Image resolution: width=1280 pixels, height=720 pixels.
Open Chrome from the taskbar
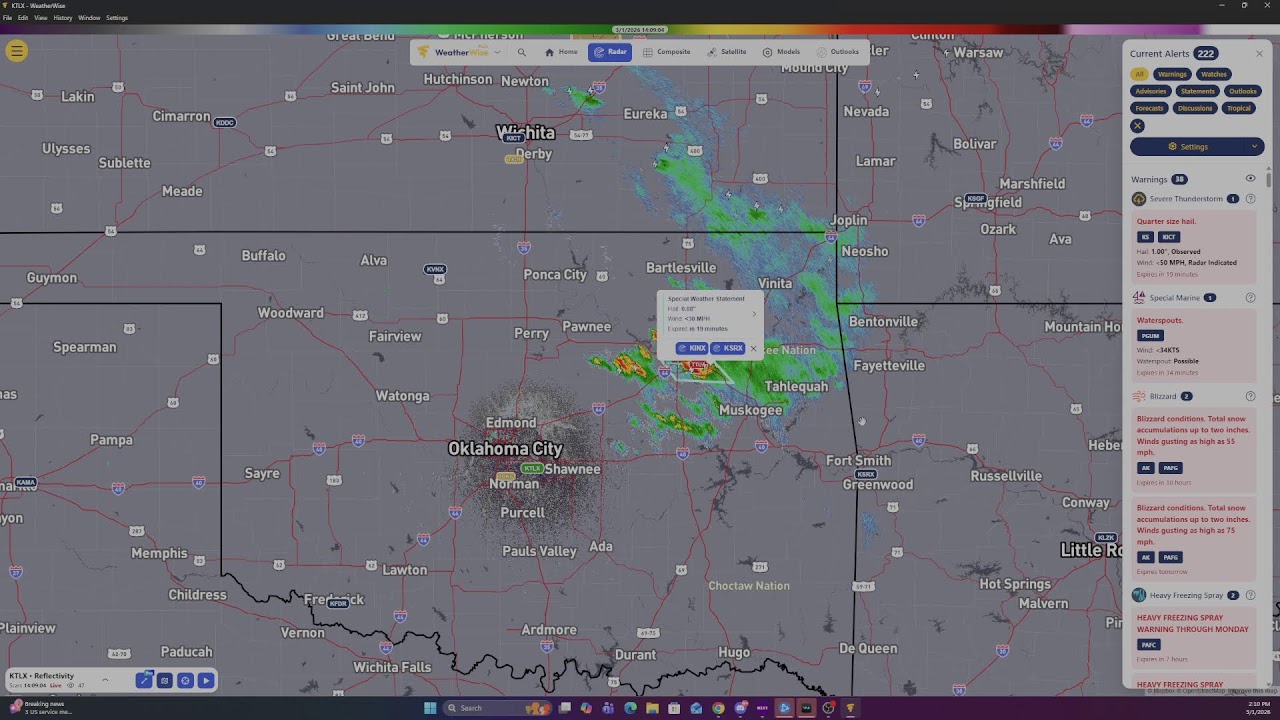click(718, 708)
